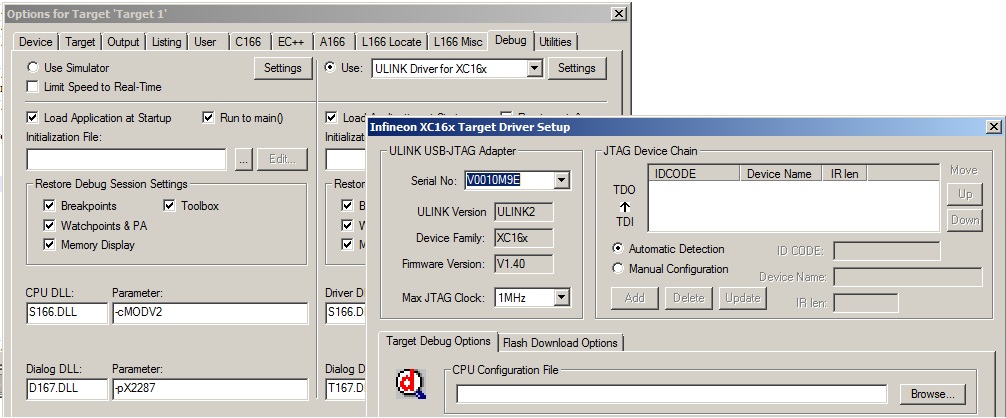Click the Device Name field

908,277
